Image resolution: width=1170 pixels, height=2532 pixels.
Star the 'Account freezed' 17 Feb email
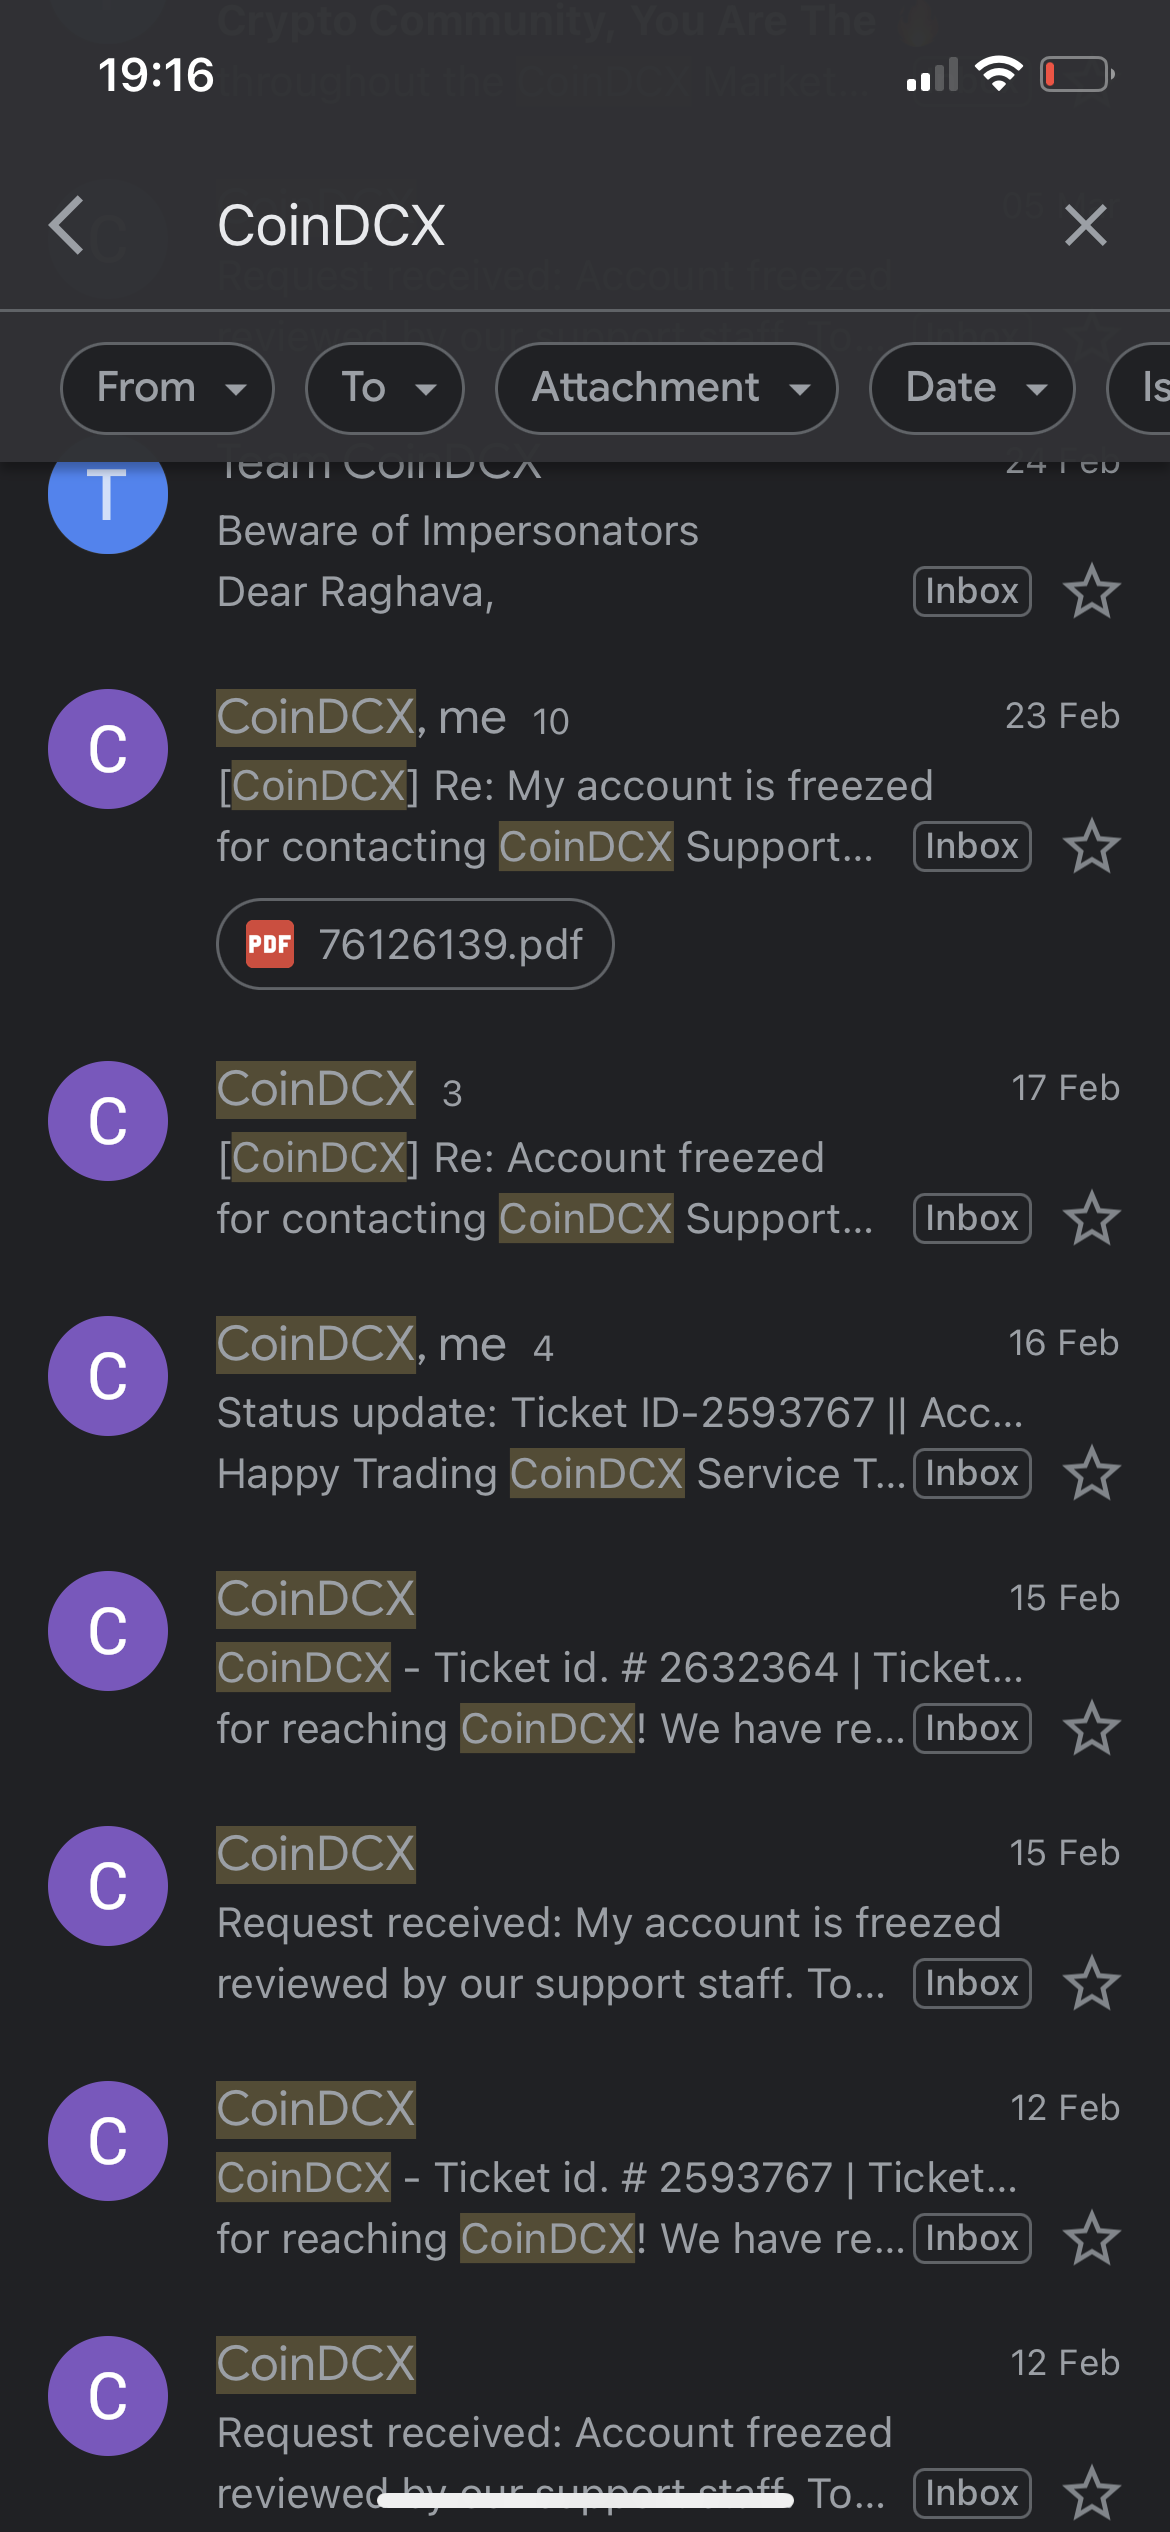click(x=1091, y=1219)
